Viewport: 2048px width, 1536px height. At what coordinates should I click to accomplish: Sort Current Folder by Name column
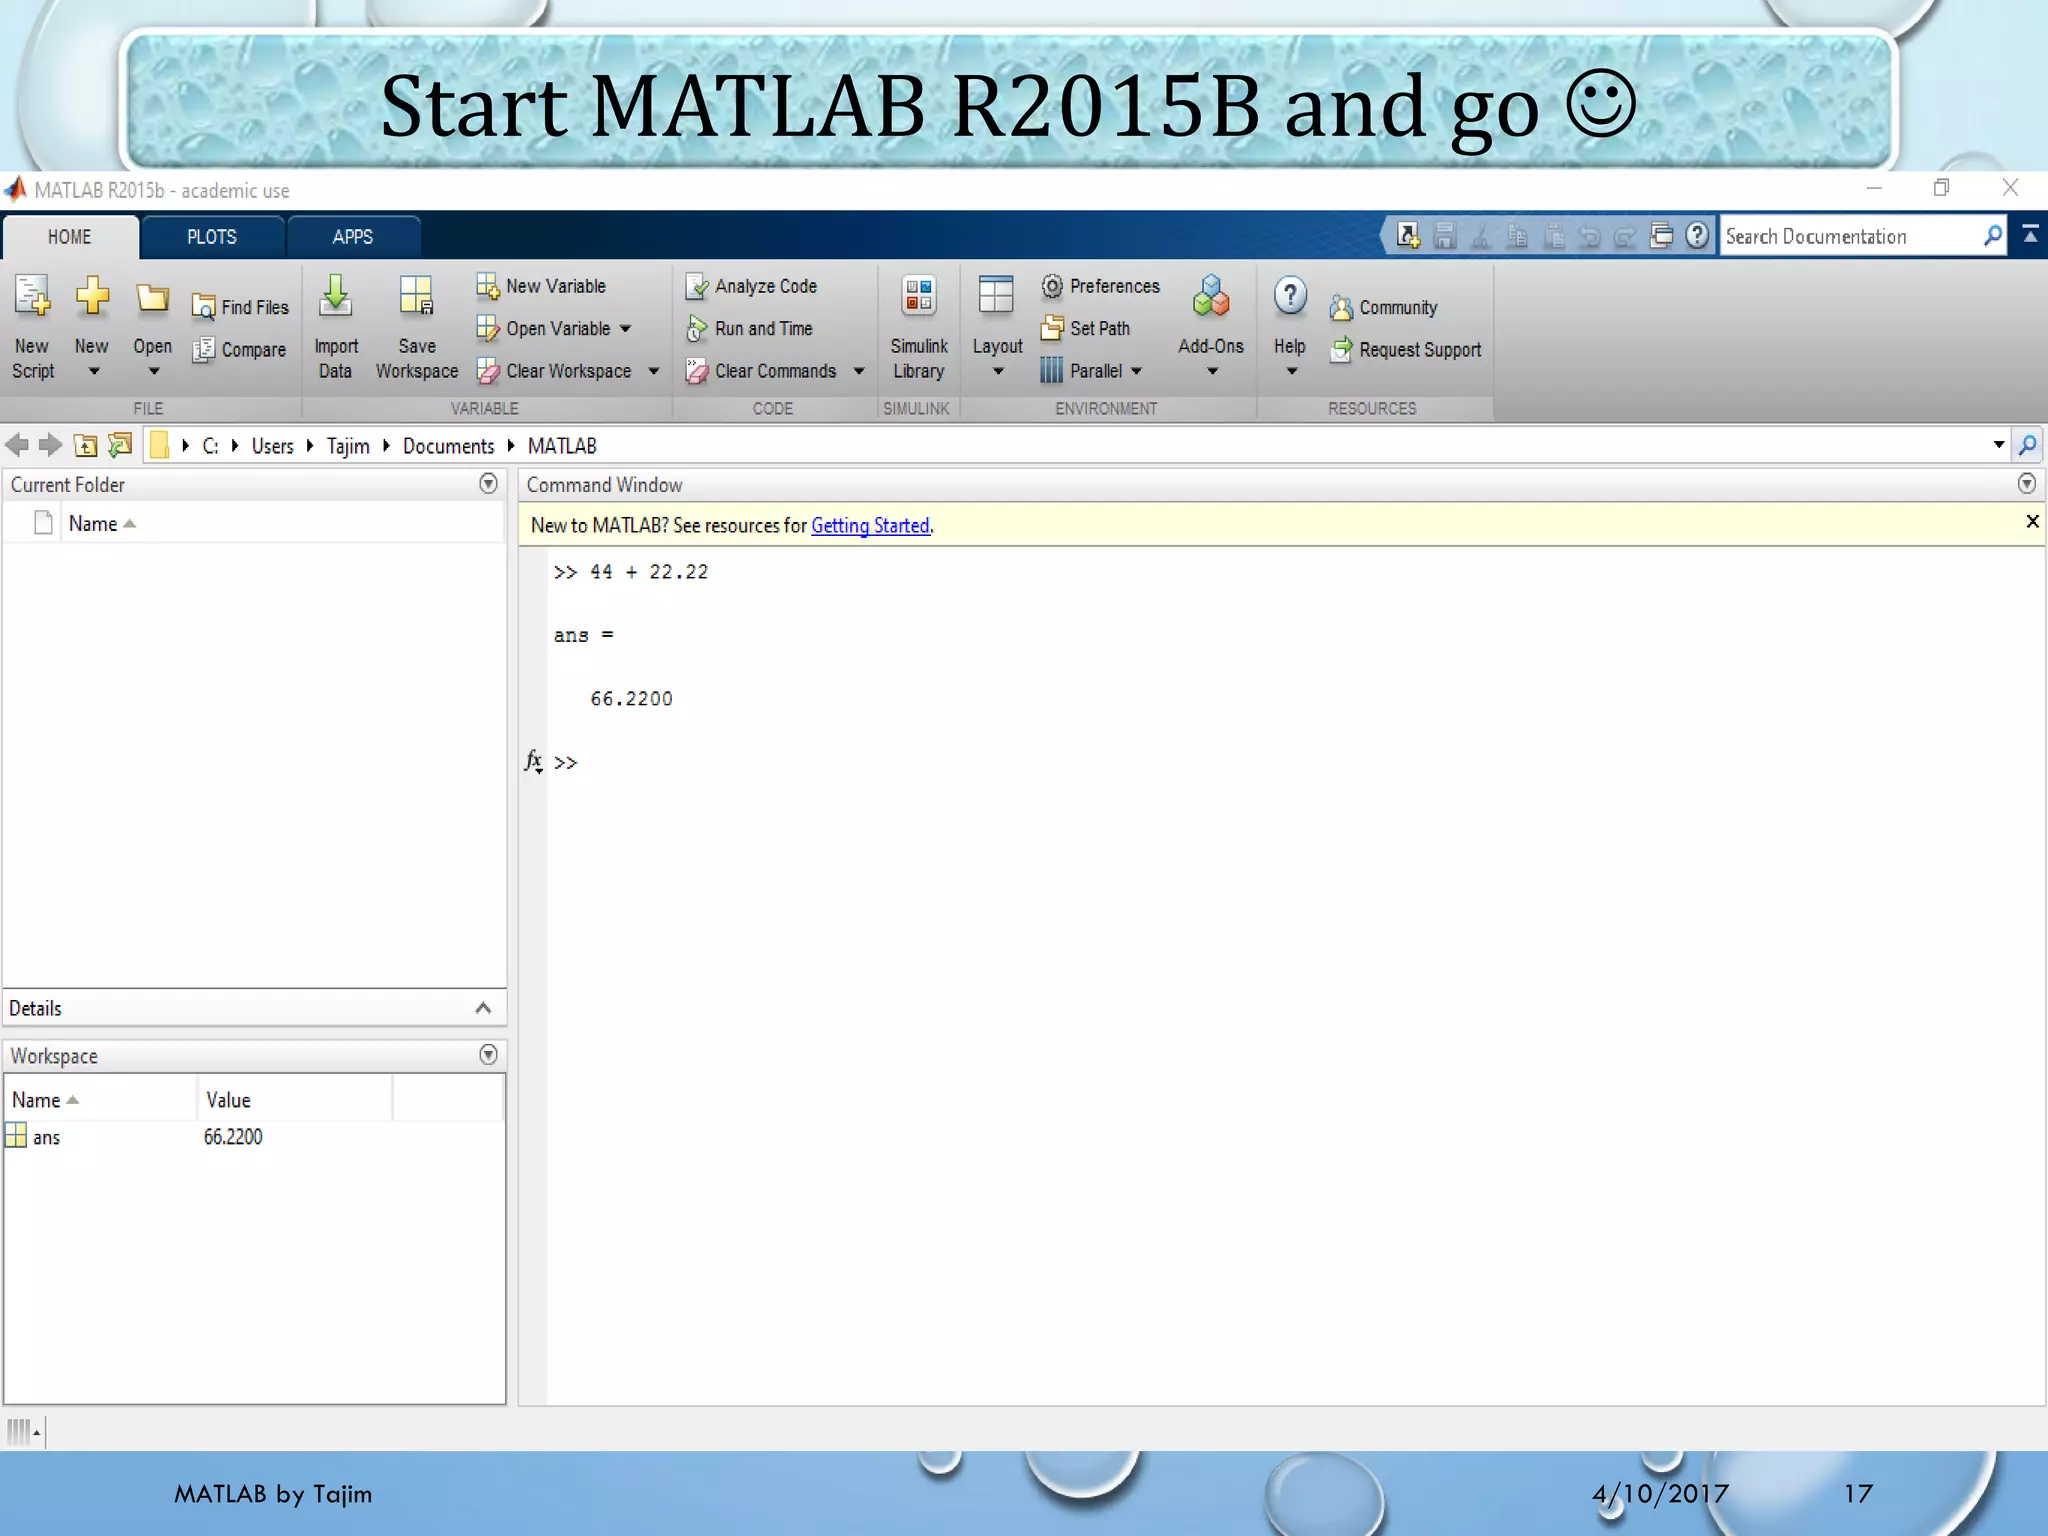pos(102,524)
